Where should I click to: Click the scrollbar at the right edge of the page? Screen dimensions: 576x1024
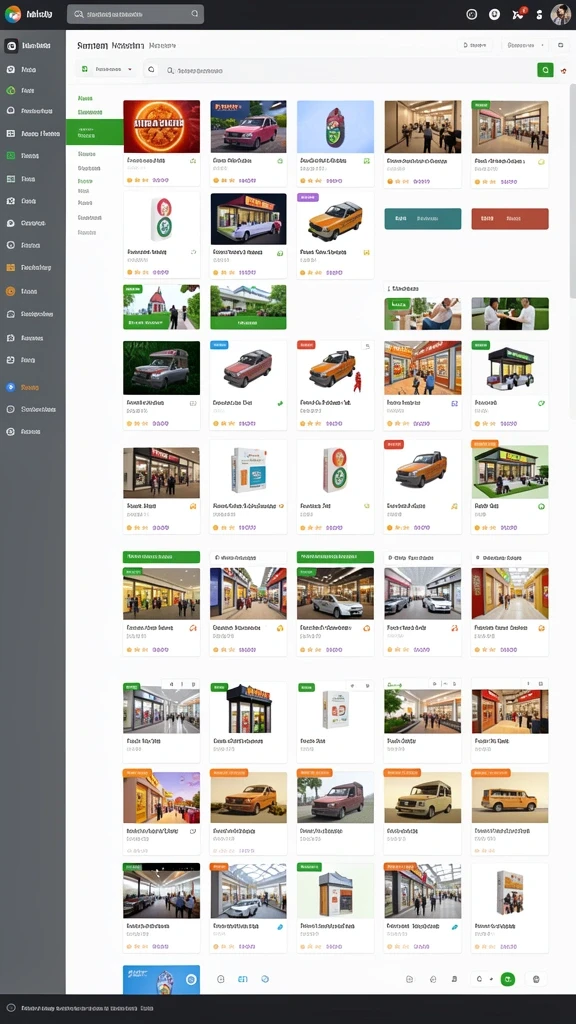(x=573, y=189)
